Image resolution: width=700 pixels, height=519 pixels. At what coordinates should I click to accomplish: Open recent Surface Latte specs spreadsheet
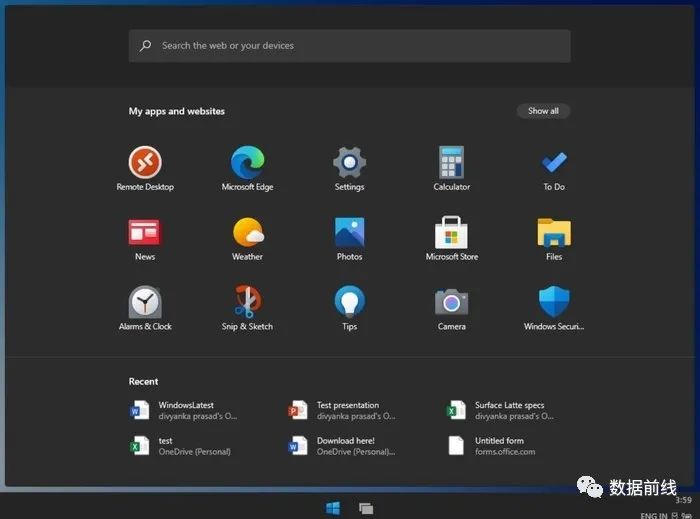point(500,410)
